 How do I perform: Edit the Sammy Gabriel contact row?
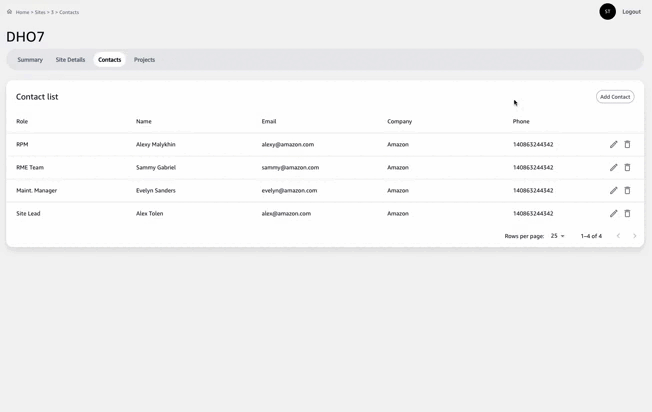click(x=614, y=168)
